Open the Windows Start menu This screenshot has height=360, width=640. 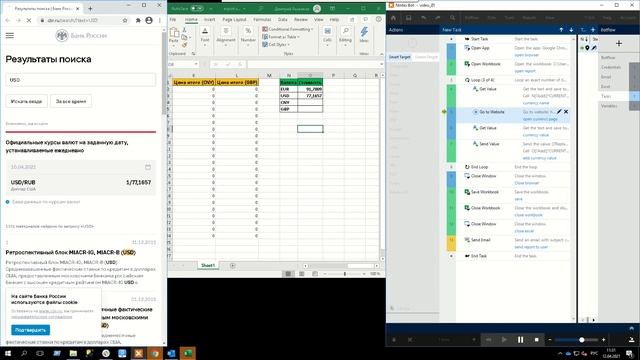tap(8, 353)
